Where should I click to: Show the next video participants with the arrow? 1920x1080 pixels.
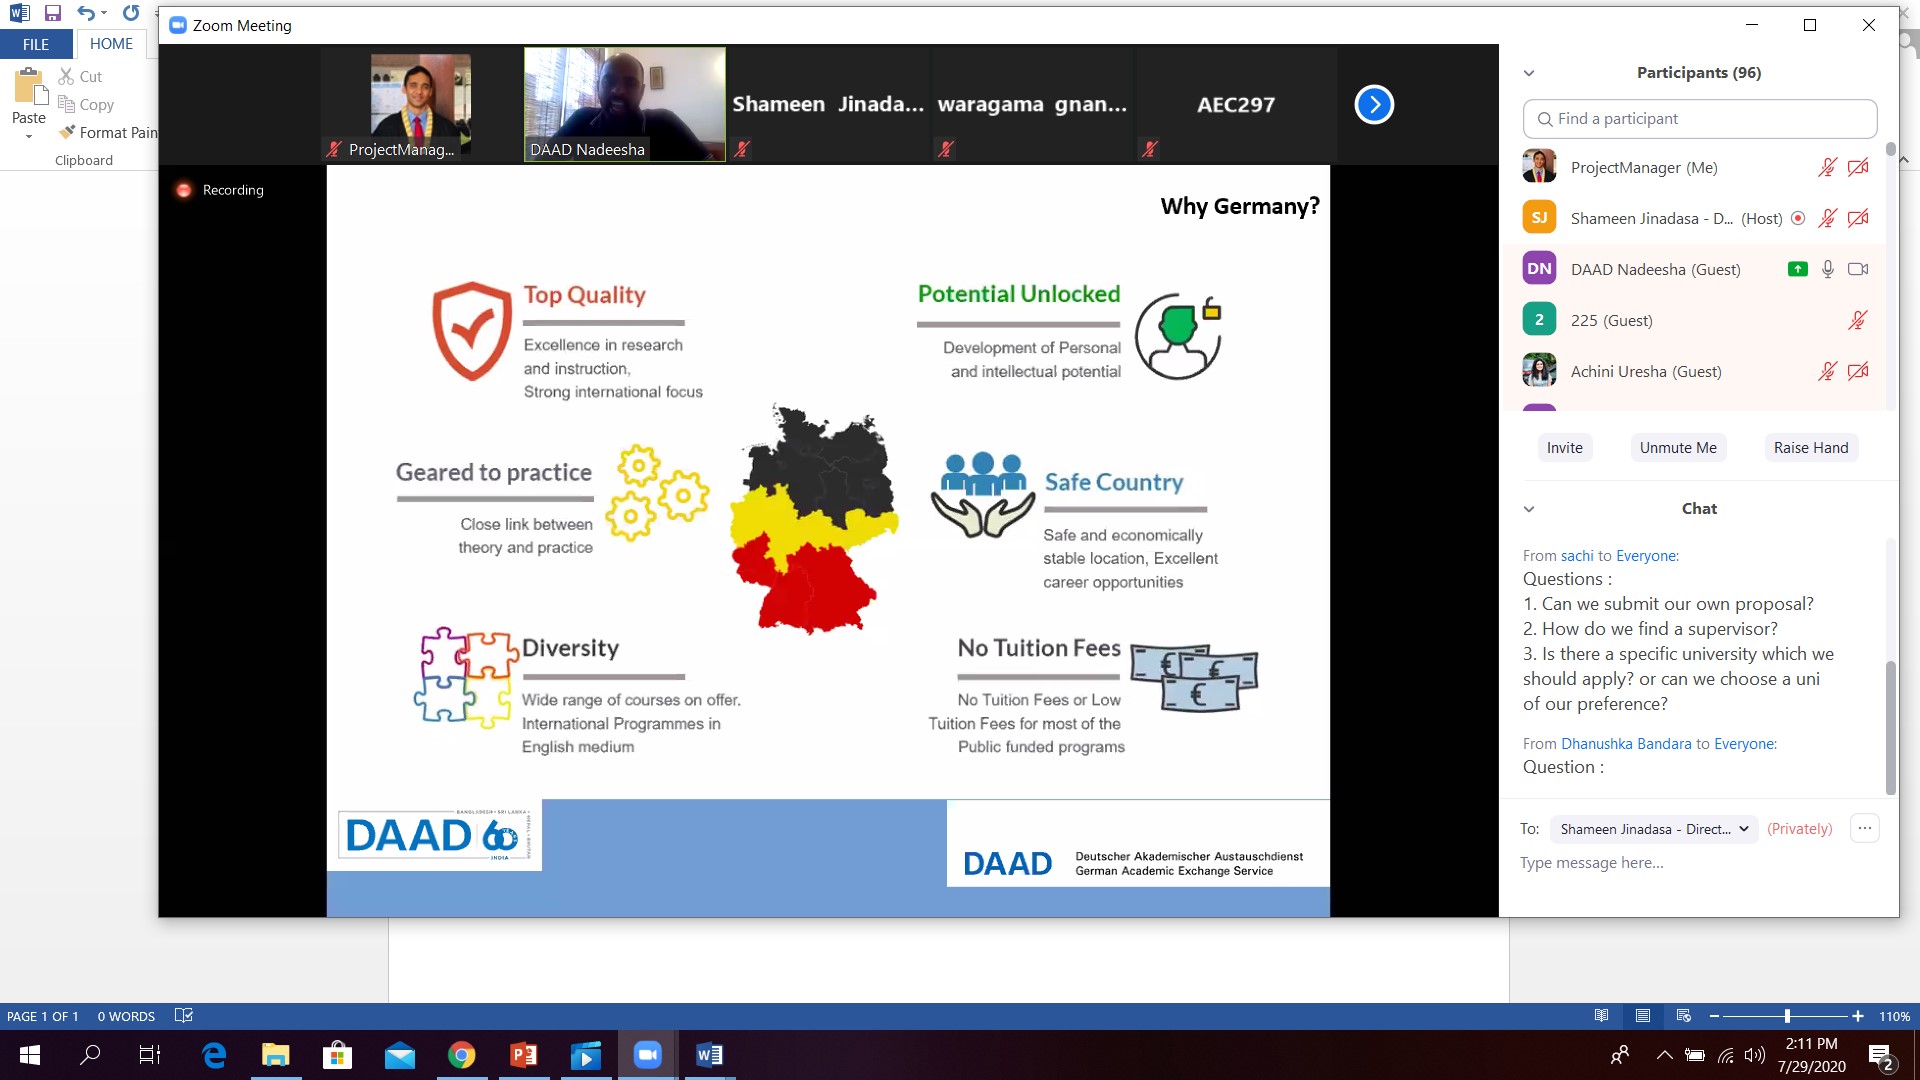pyautogui.click(x=1374, y=105)
